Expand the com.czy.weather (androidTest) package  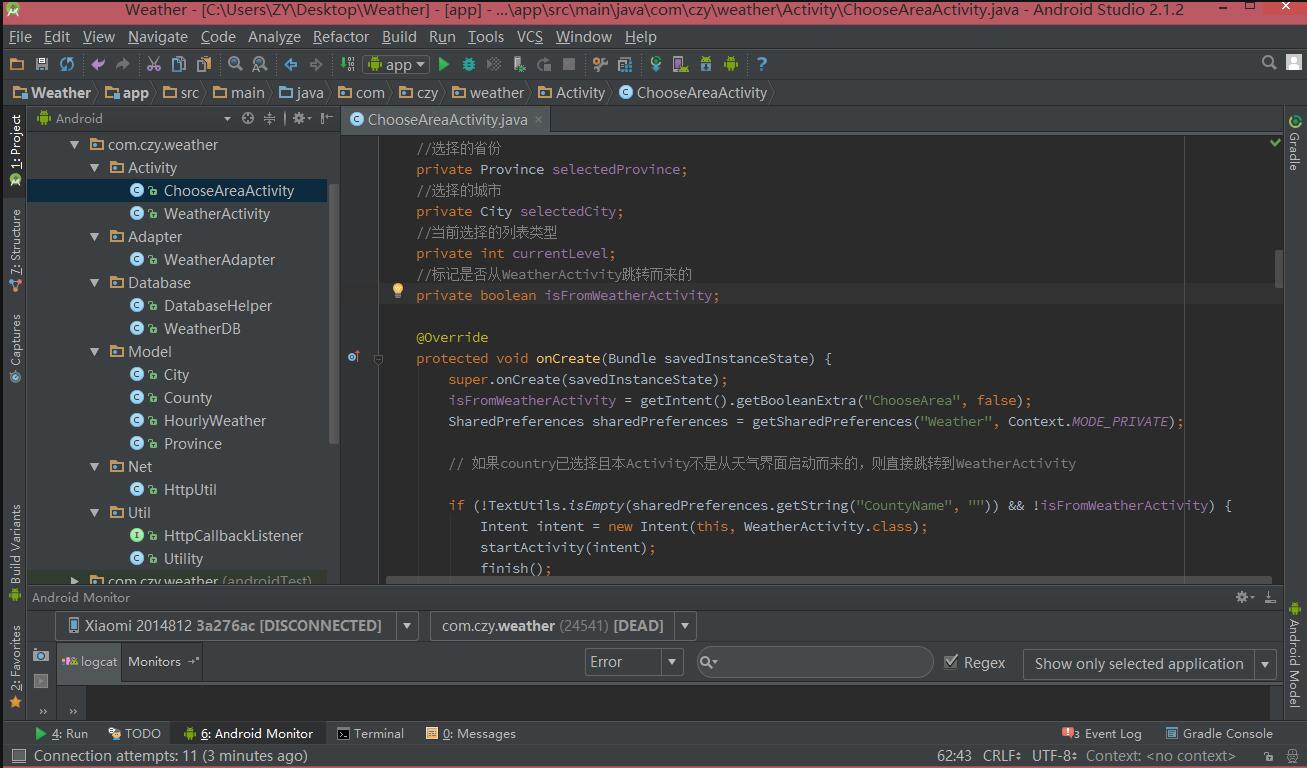[75, 580]
